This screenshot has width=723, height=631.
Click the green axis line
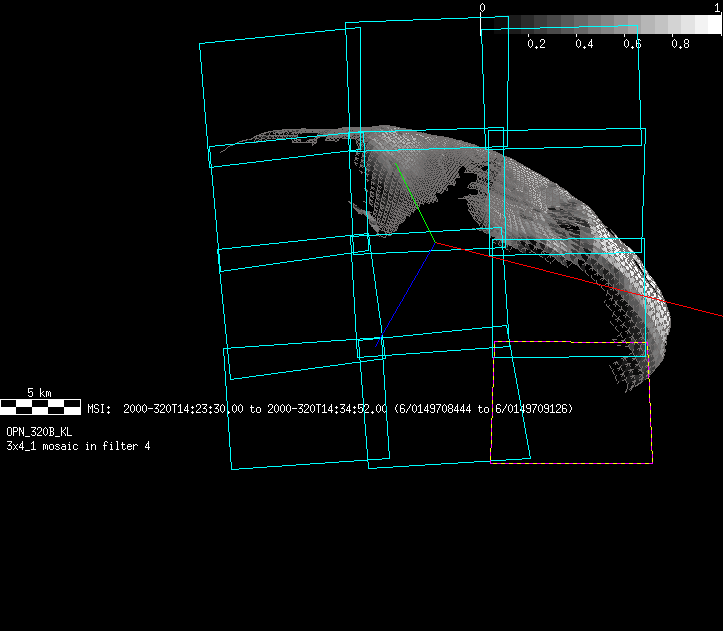413,201
